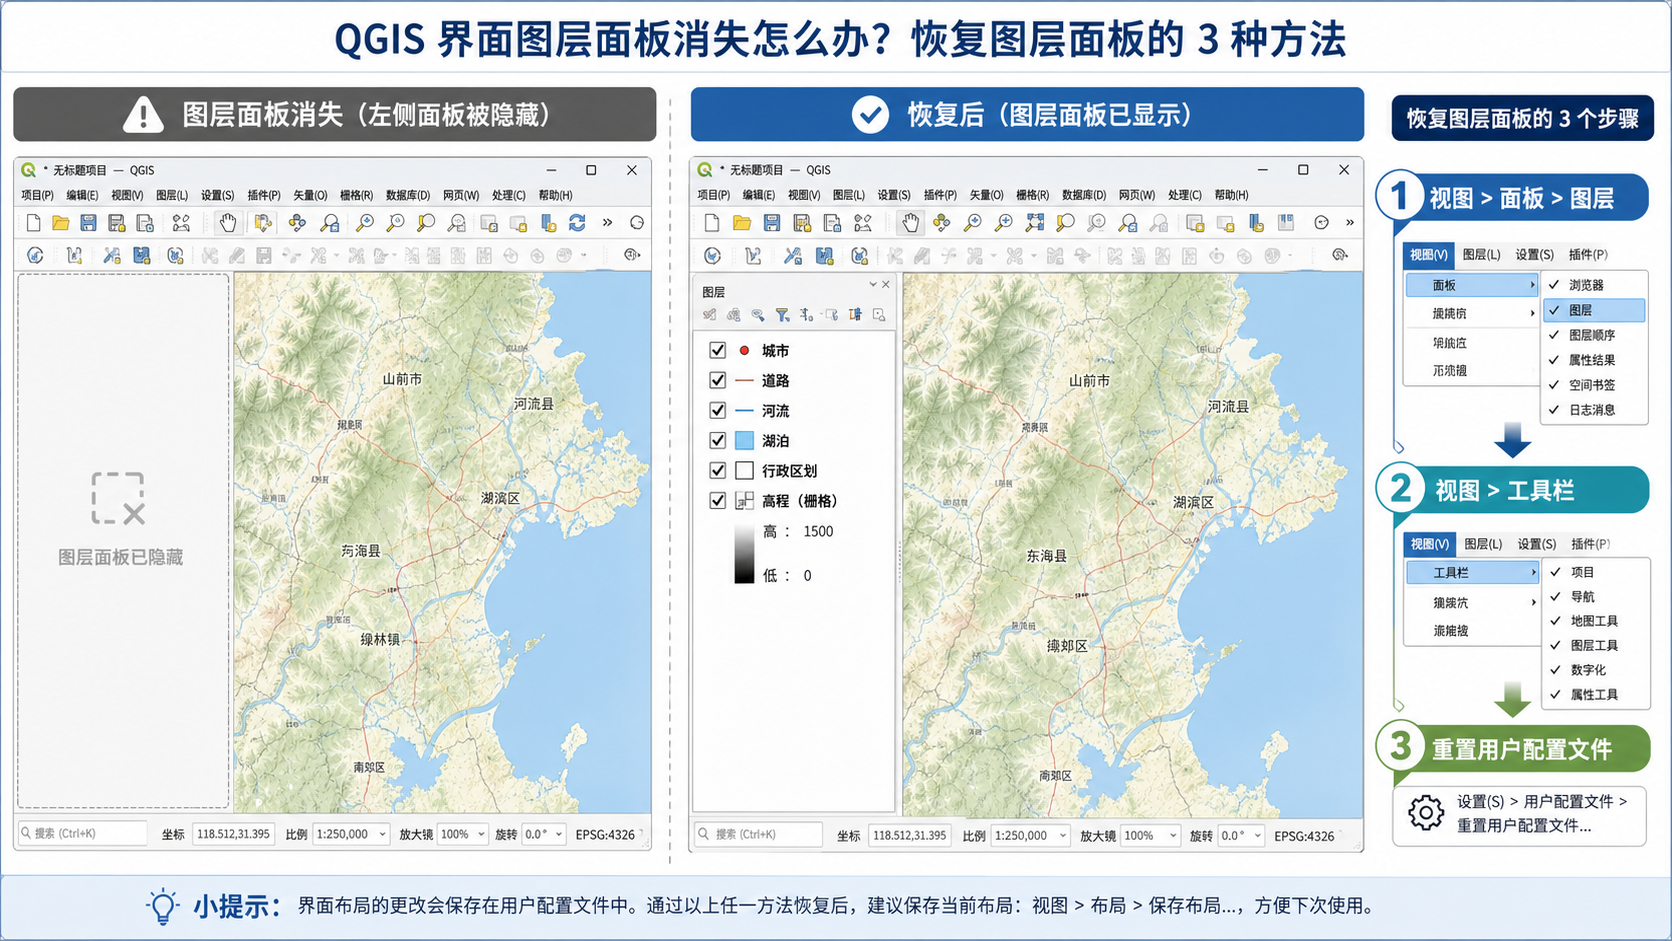This screenshot has height=941, width=1672.
Task: Close the 图层 panel with its X button
Action: 885,285
